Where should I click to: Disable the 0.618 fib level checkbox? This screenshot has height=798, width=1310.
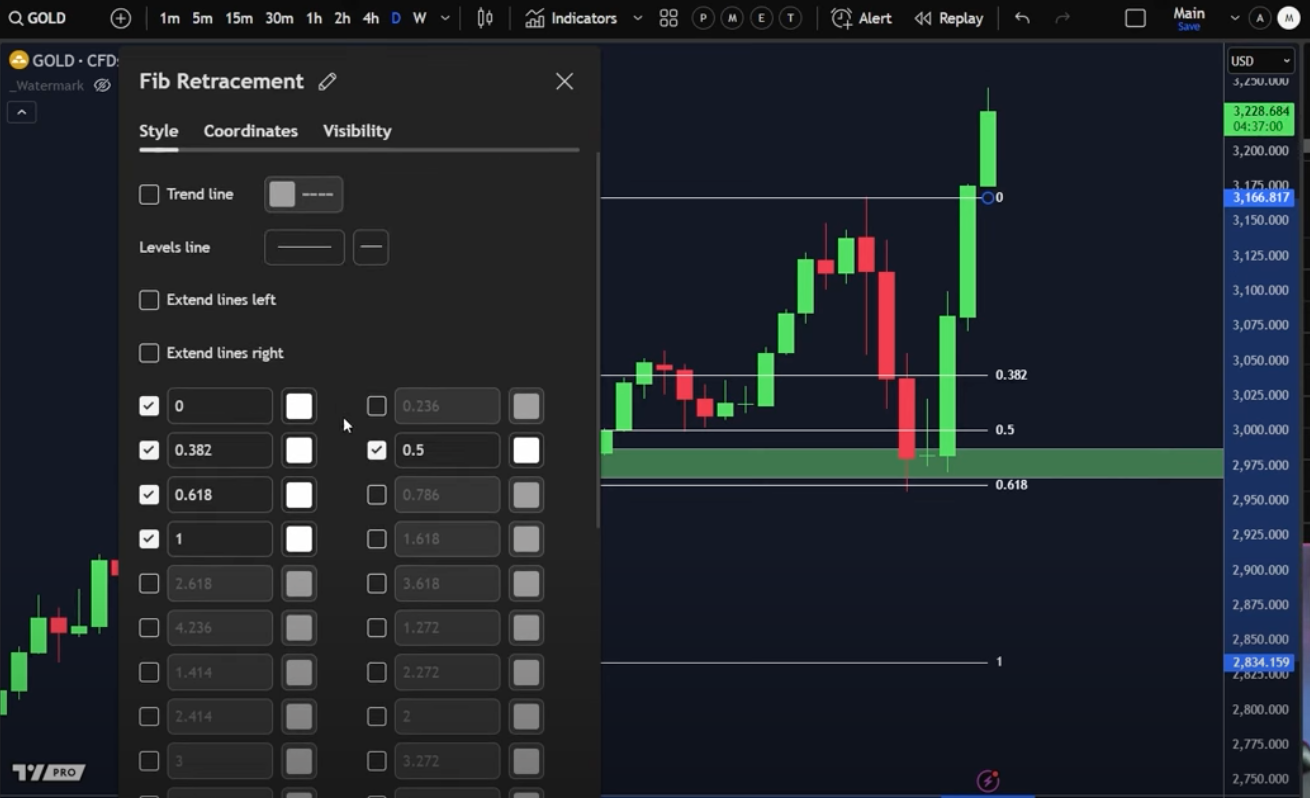148,494
